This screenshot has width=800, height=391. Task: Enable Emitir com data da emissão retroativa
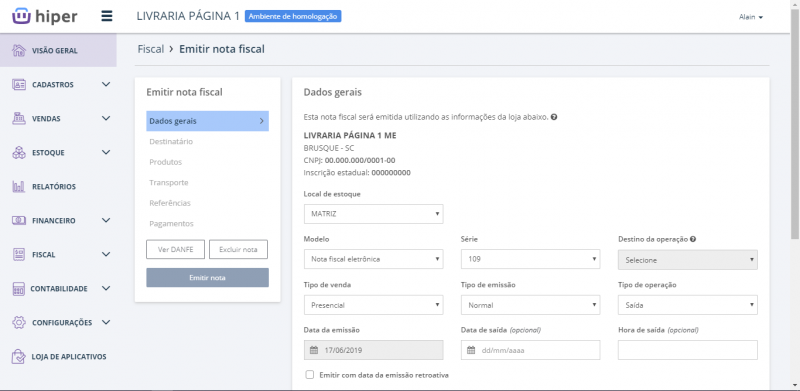[309, 375]
